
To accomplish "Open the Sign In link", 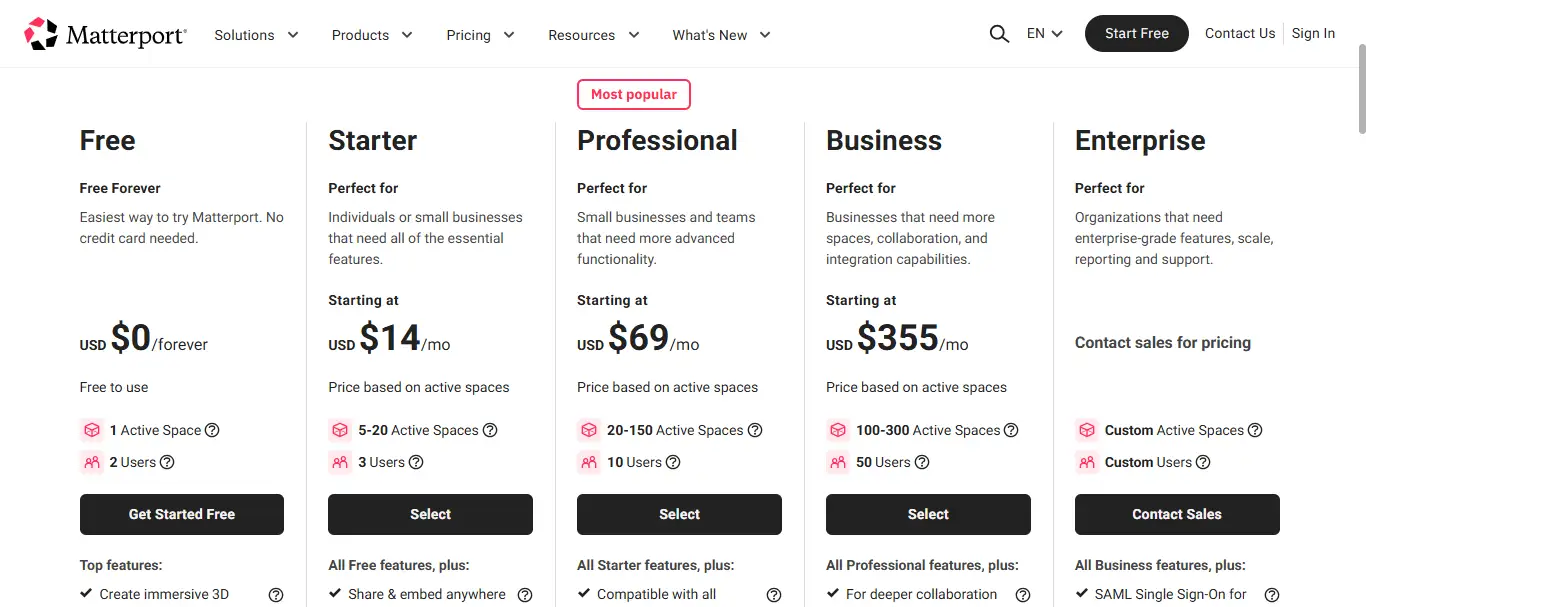I will (x=1313, y=34).
